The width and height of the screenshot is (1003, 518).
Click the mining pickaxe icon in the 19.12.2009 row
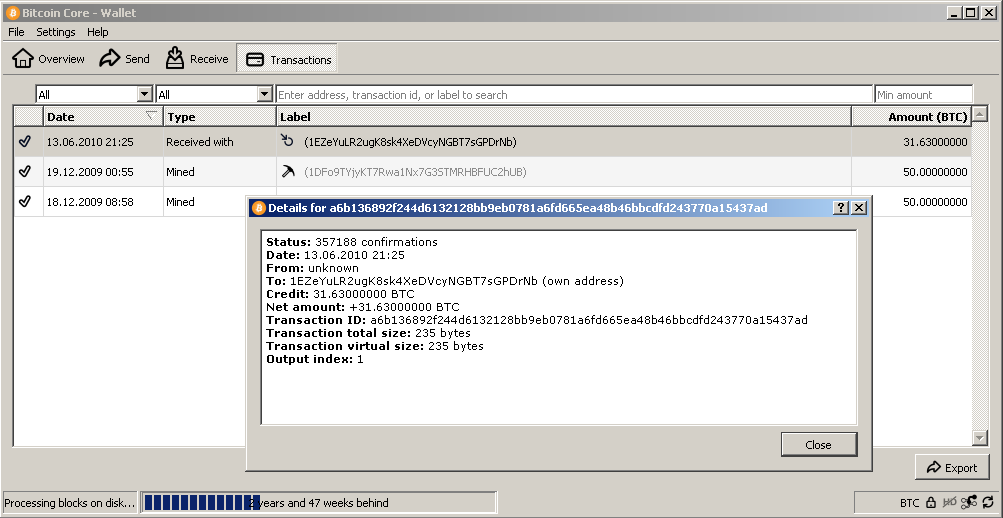point(288,171)
